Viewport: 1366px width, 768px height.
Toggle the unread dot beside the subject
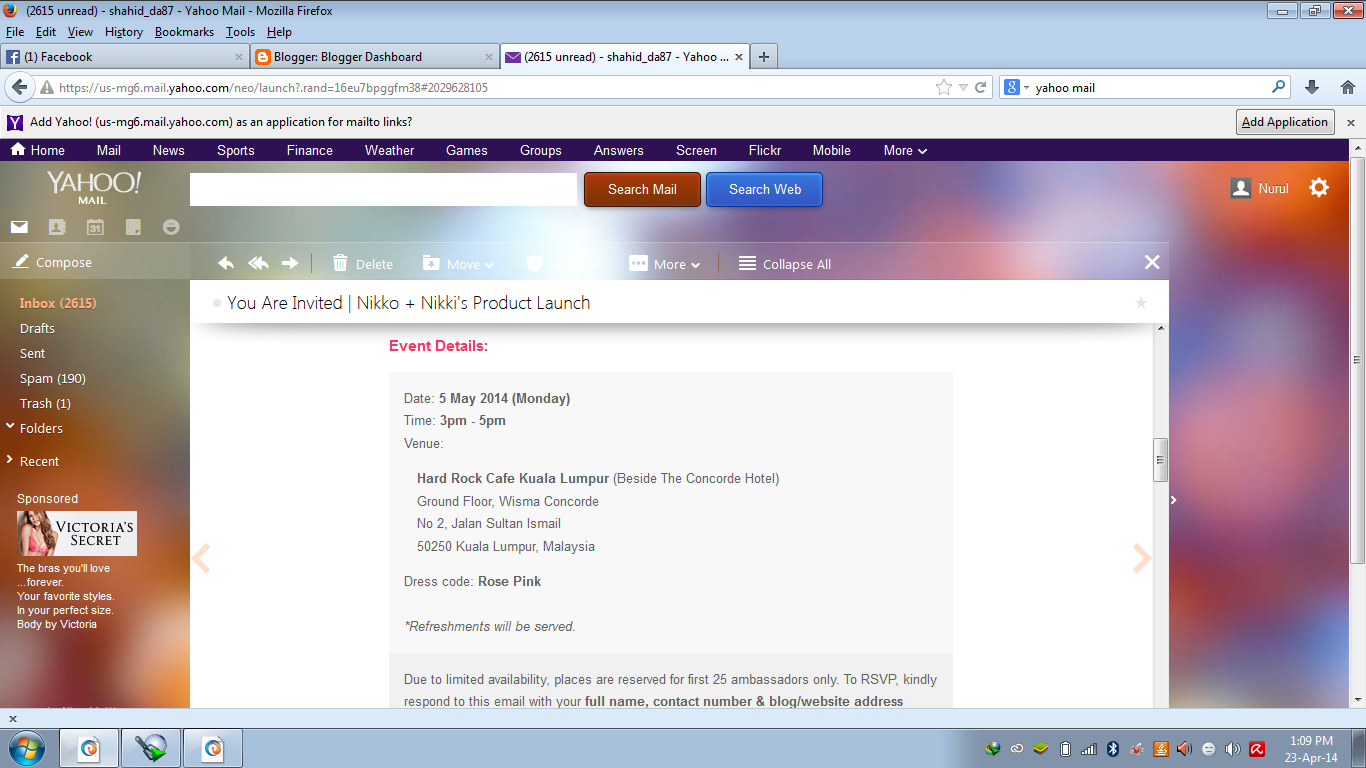tap(217, 303)
